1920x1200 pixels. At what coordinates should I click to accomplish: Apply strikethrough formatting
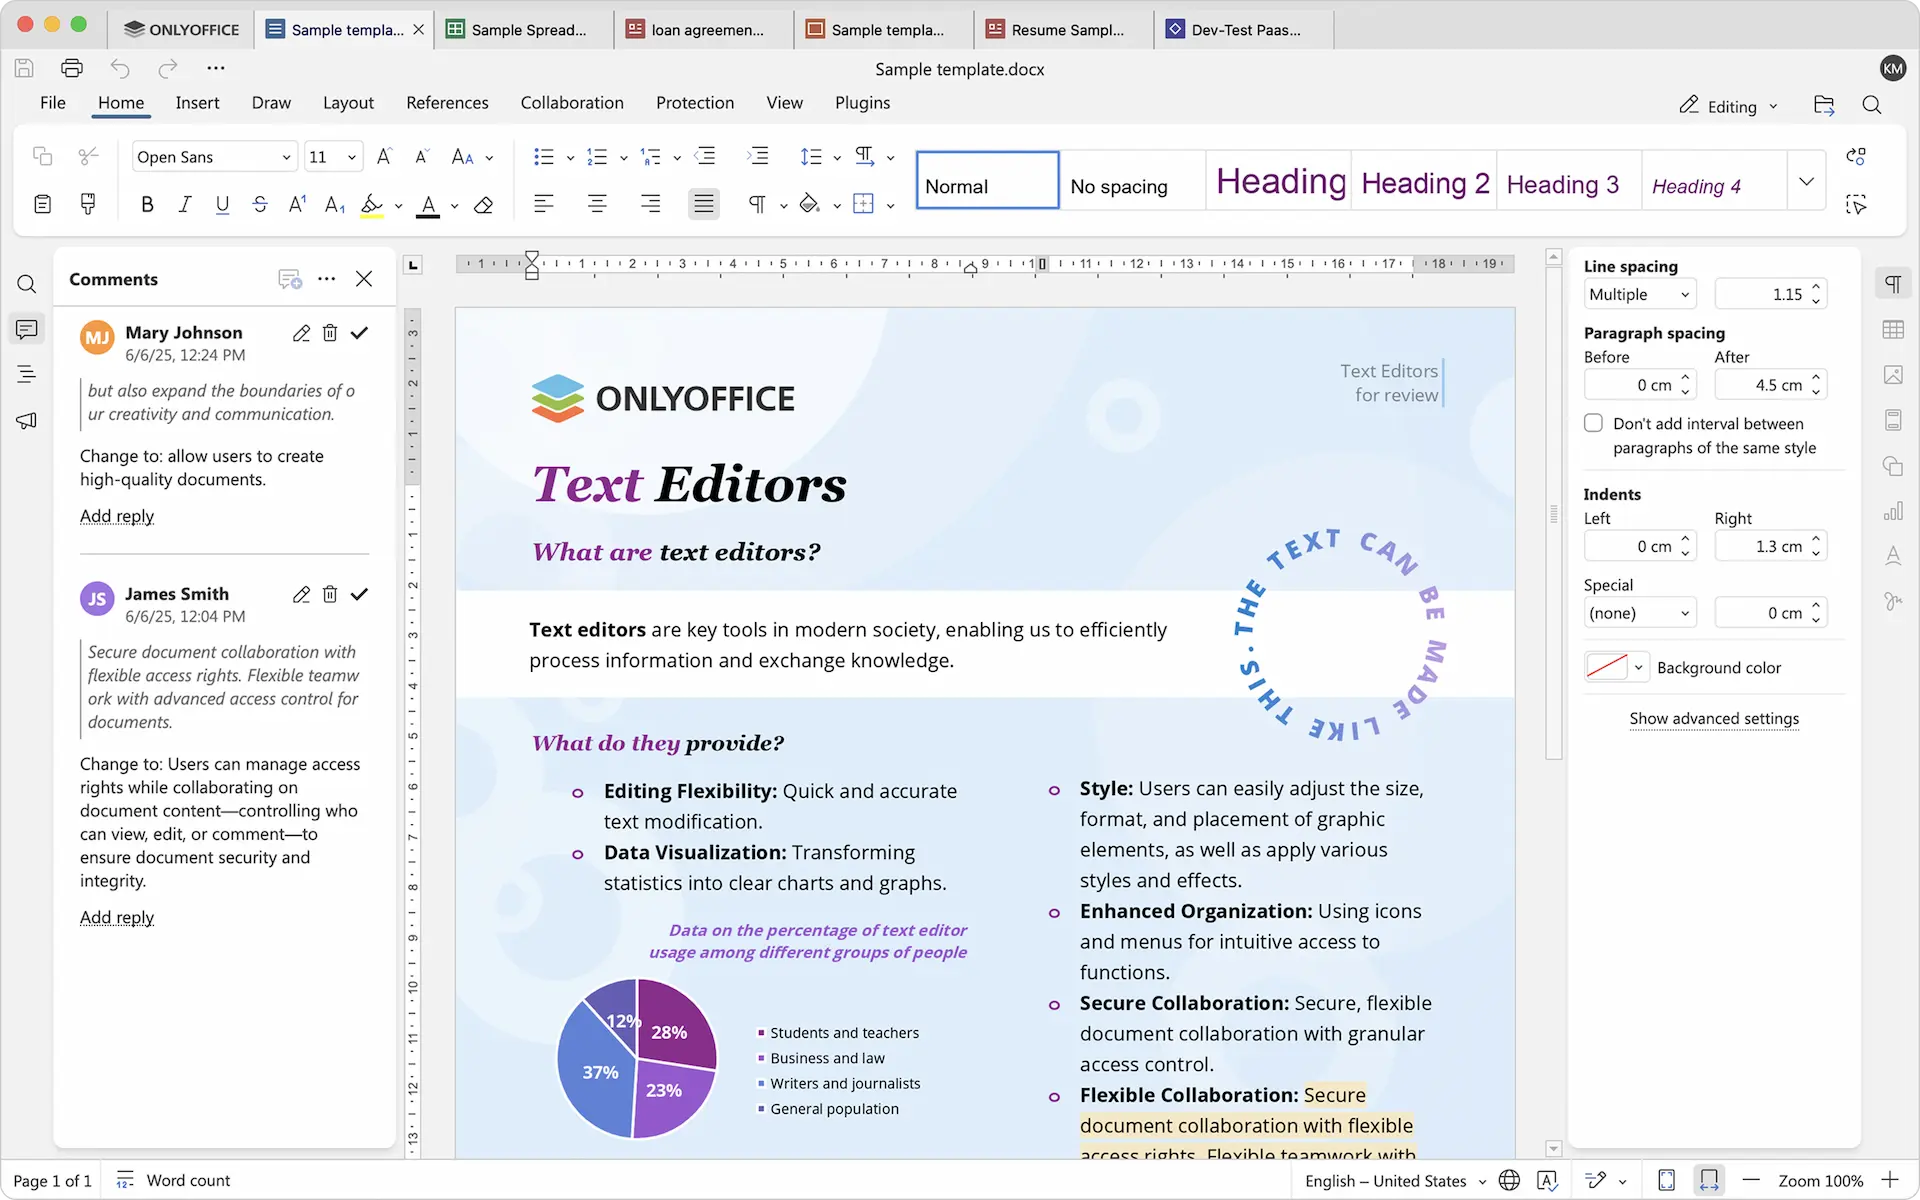click(260, 205)
